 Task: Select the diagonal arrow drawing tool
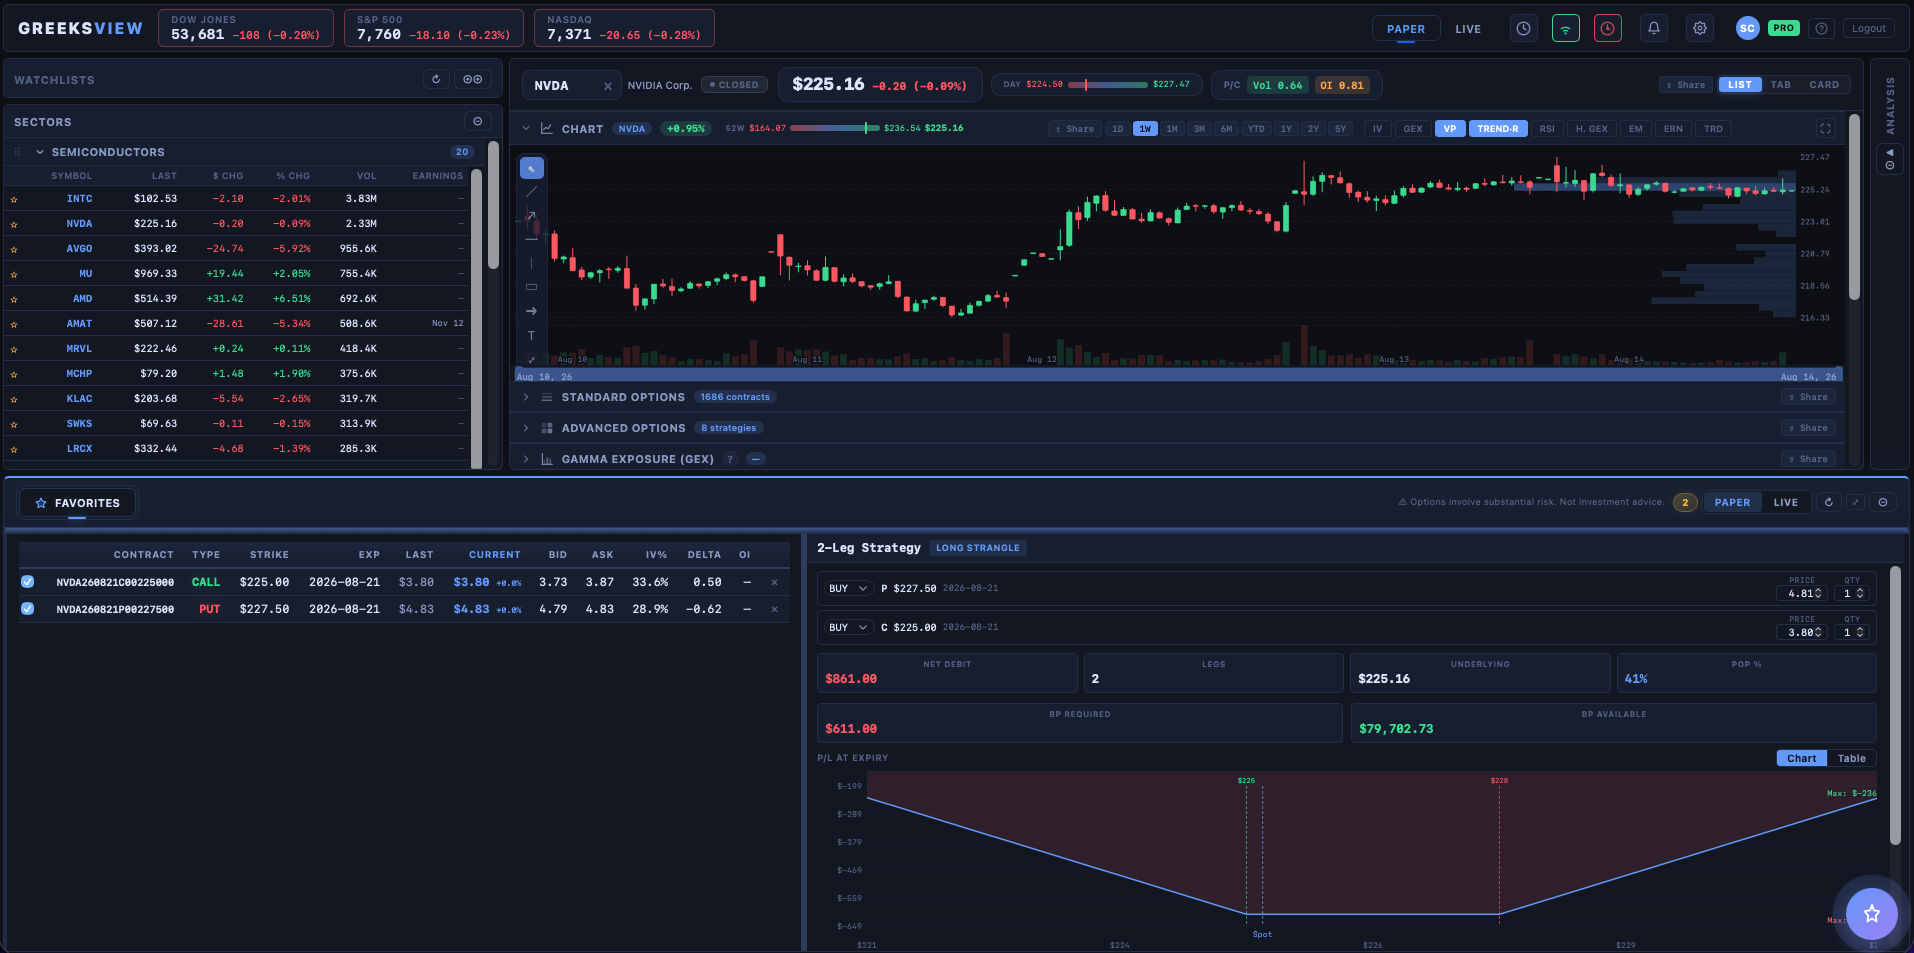[x=532, y=216]
